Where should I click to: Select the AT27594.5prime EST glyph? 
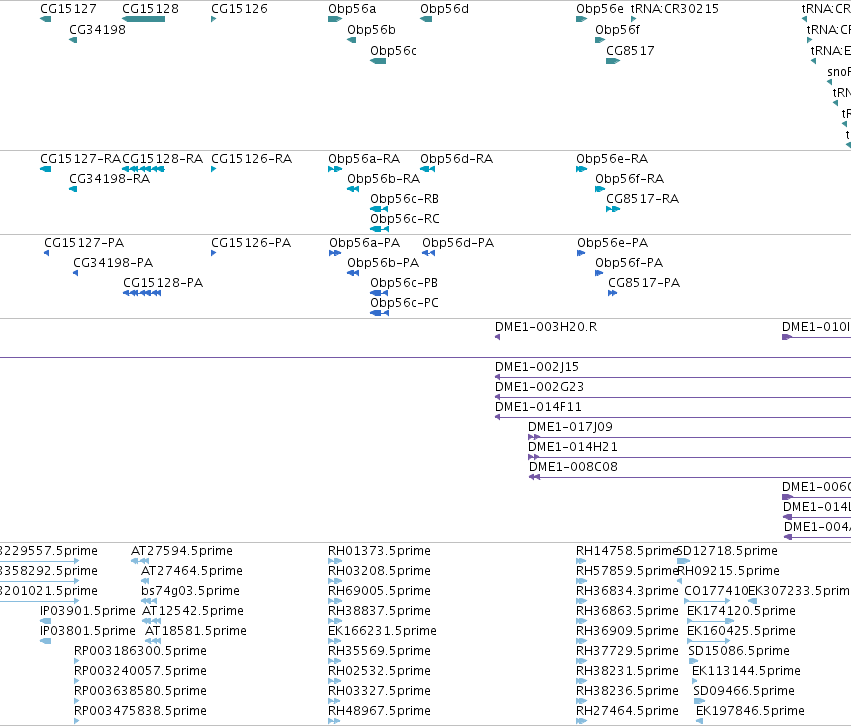pyautogui.click(x=140, y=561)
